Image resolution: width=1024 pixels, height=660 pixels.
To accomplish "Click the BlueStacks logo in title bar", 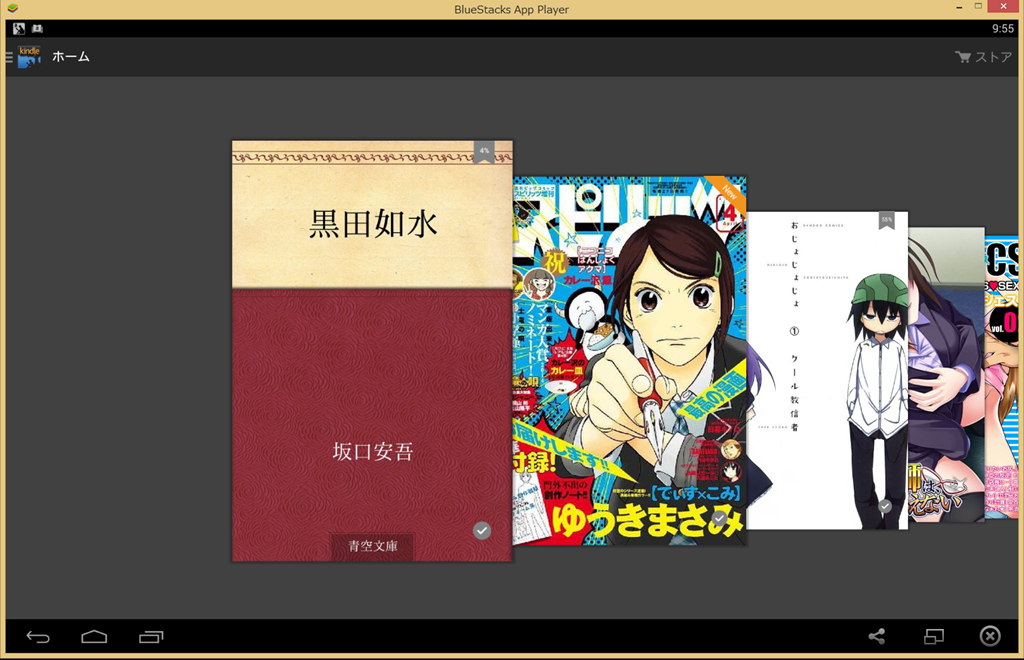I will coord(13,9).
